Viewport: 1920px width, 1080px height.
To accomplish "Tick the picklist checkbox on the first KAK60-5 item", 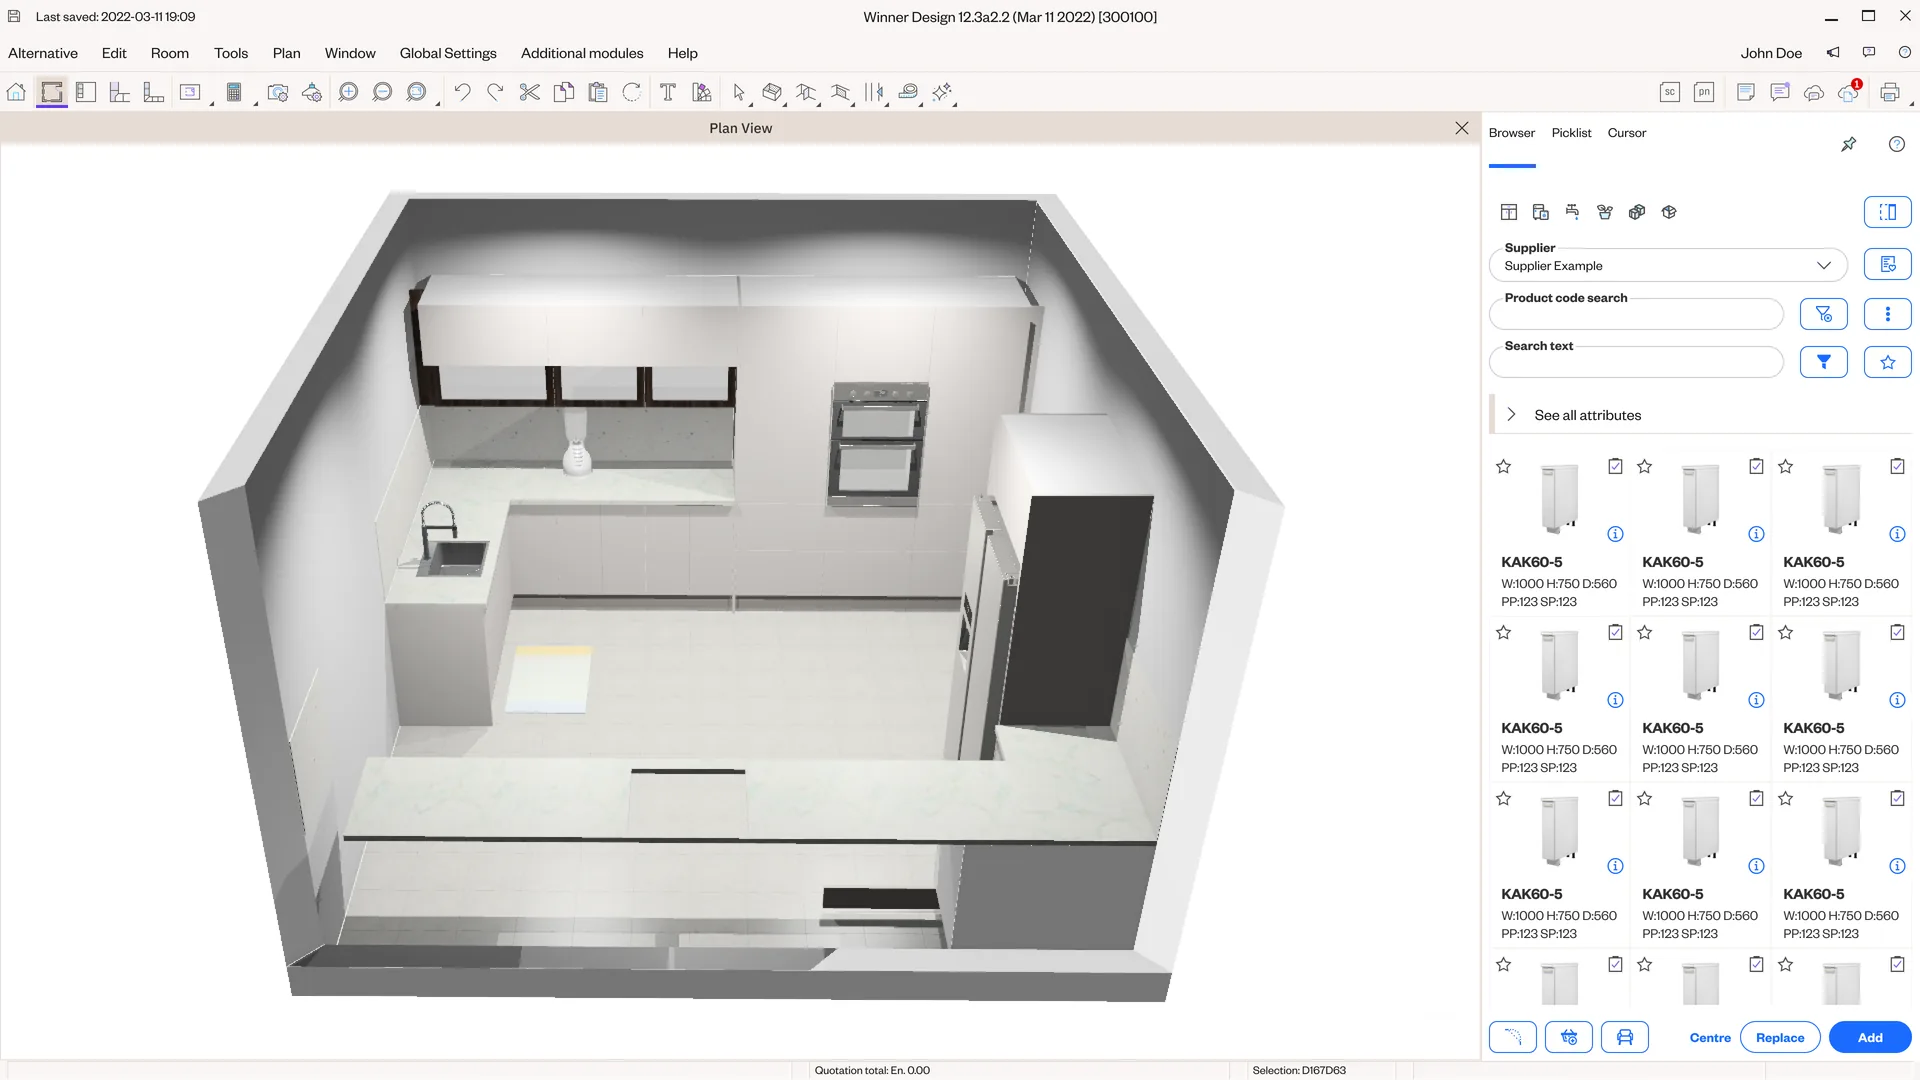I will tap(1615, 466).
